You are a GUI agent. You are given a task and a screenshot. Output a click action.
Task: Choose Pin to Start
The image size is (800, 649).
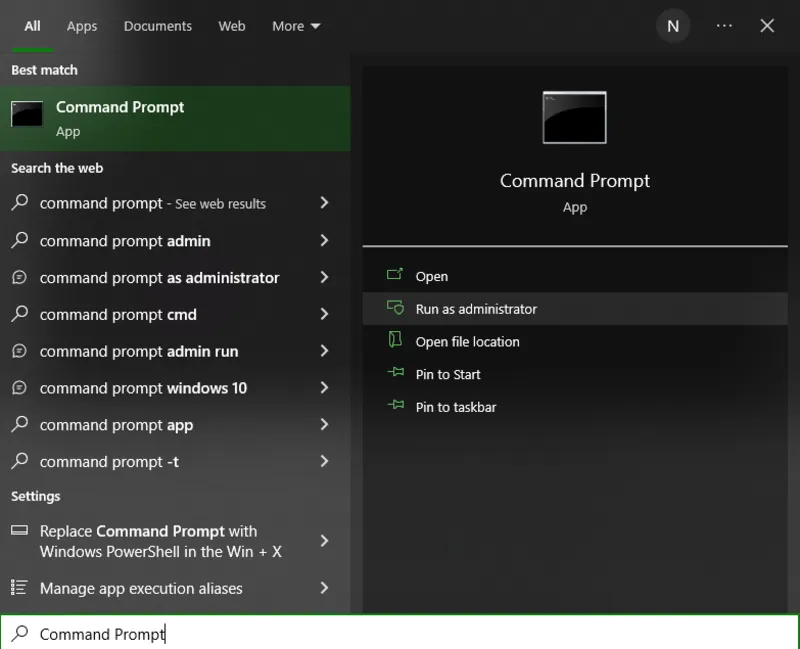575,374
